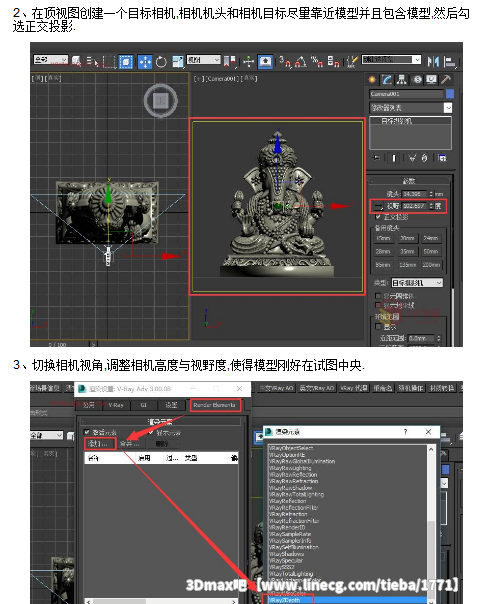This screenshot has height=604, width=498.
Task: Toggle the Window/Crossing selection icon
Action: [126, 62]
